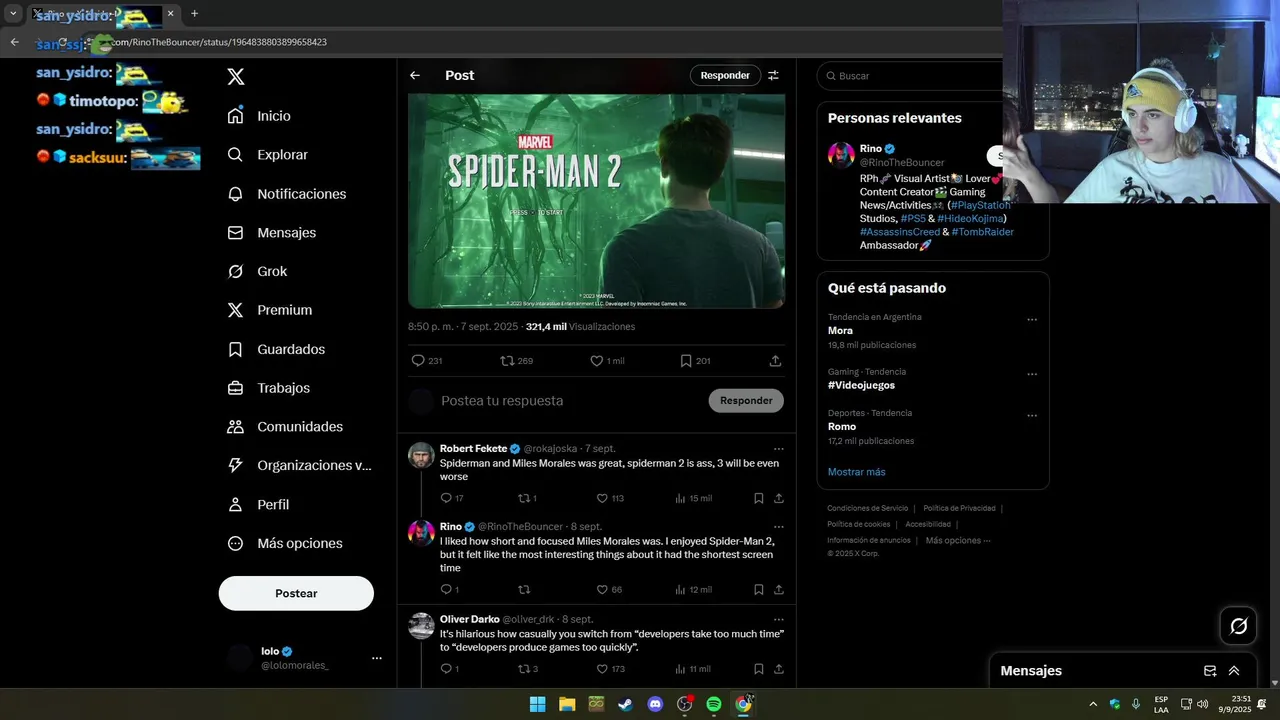
Task: Click the X logo in the sidebar
Action: 236,77
